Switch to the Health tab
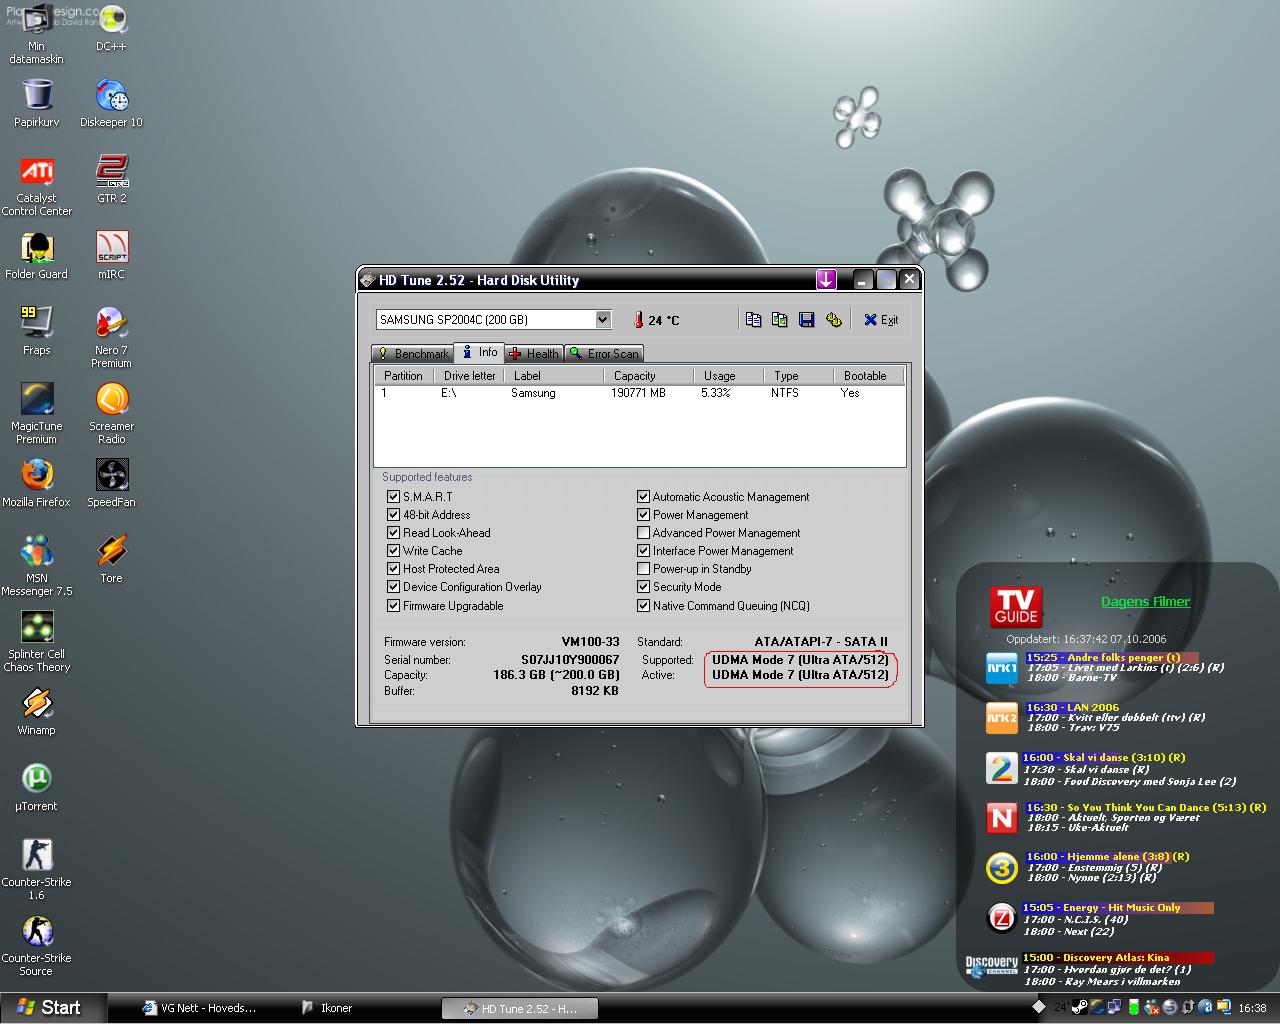 tap(534, 353)
